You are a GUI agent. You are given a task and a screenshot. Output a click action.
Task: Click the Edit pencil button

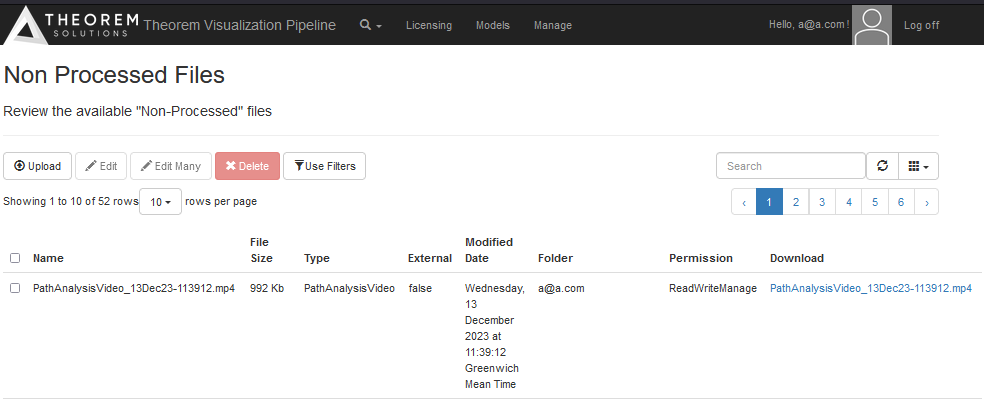pos(101,166)
